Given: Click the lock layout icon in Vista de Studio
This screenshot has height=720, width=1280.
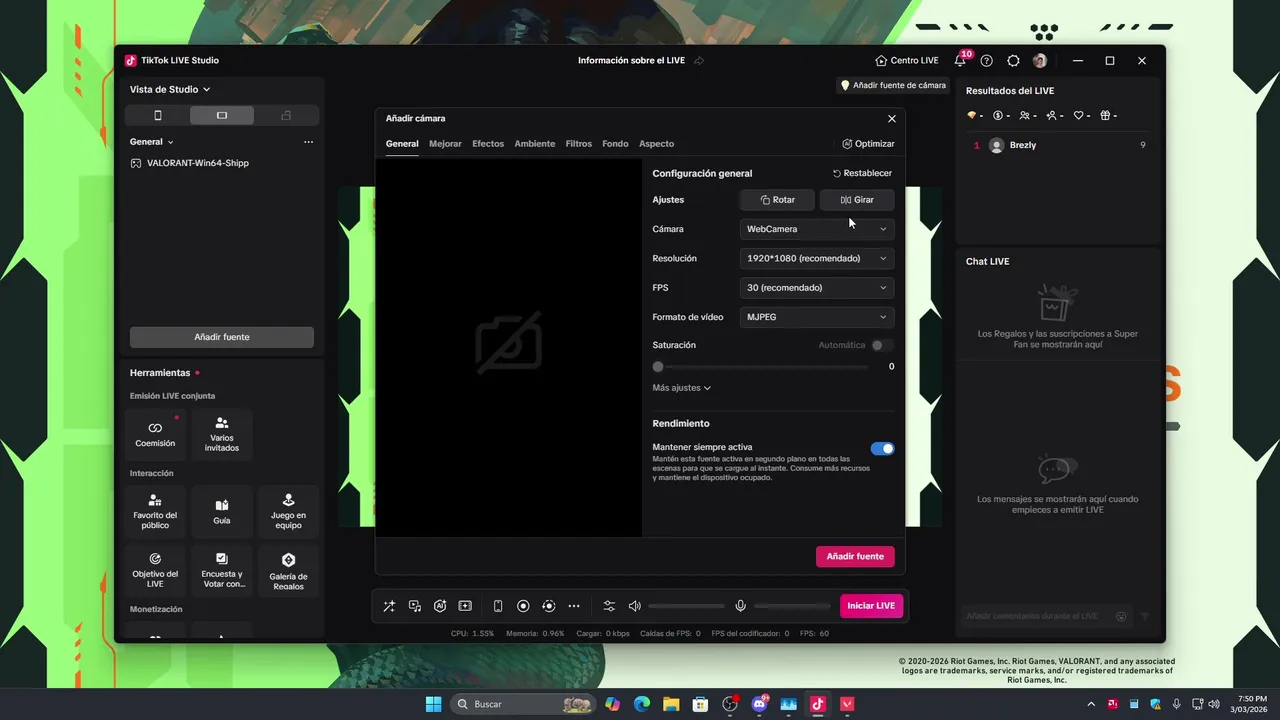Looking at the screenshot, I should click(286, 116).
